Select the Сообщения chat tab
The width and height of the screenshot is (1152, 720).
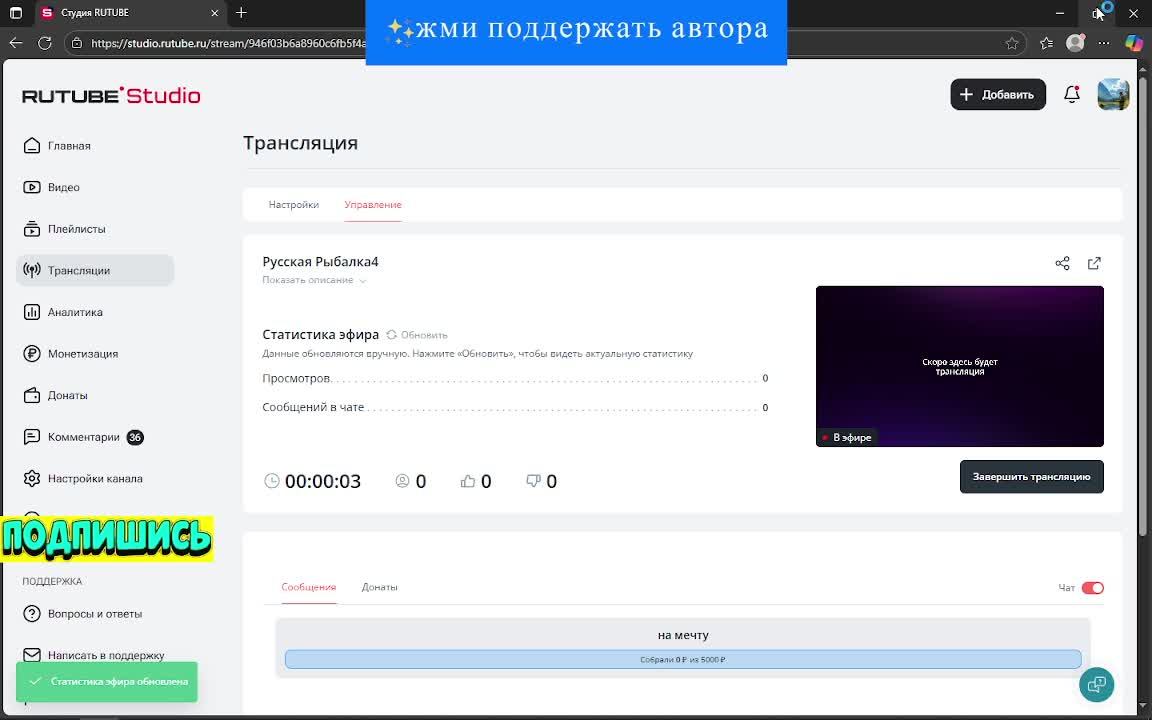[309, 587]
